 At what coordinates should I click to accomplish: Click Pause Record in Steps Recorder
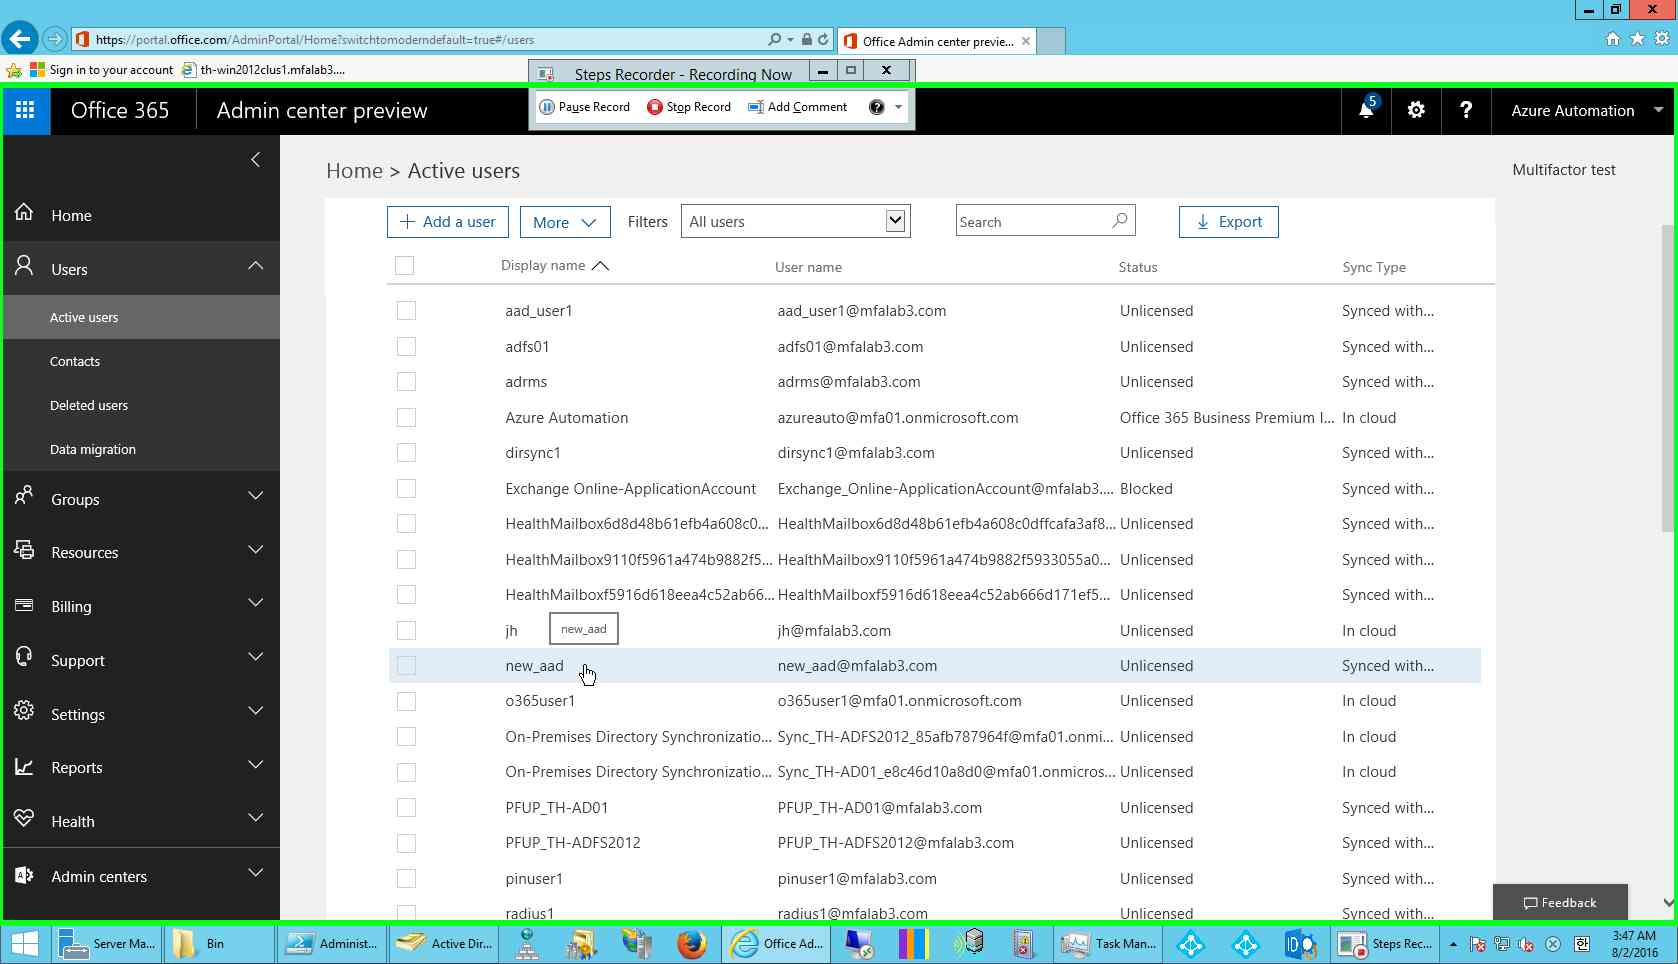tap(585, 107)
